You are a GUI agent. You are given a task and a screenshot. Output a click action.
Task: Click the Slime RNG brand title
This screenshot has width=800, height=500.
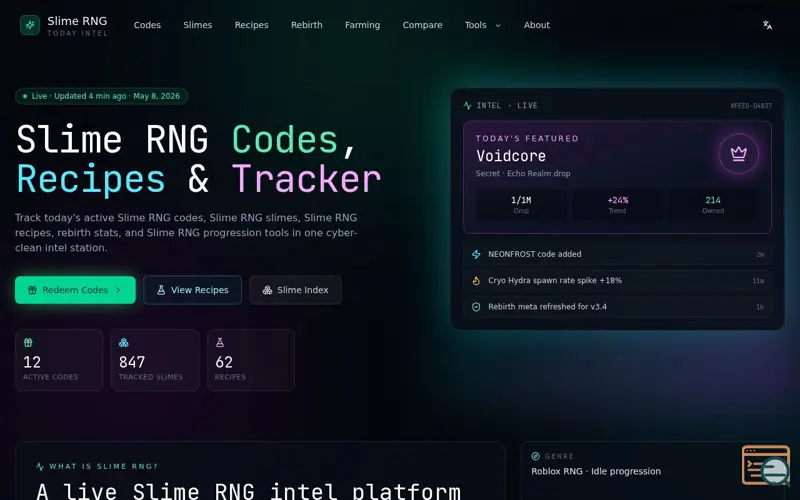pos(77,21)
